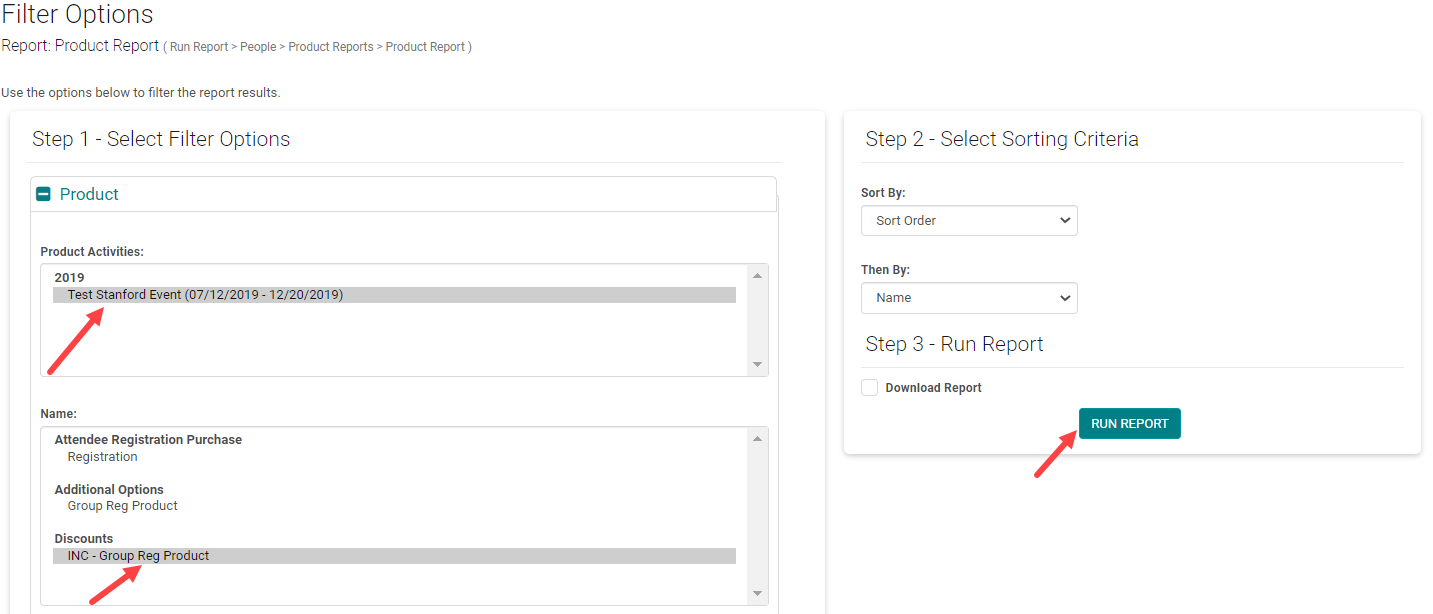Image resolution: width=1433 pixels, height=614 pixels.
Task: Select Registration in the Name list
Action: [x=102, y=457]
